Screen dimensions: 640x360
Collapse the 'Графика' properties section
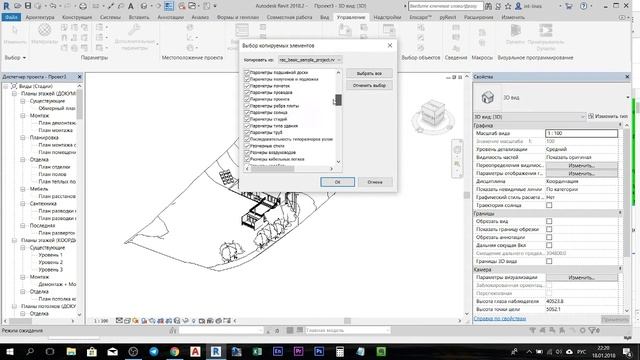tap(620, 125)
